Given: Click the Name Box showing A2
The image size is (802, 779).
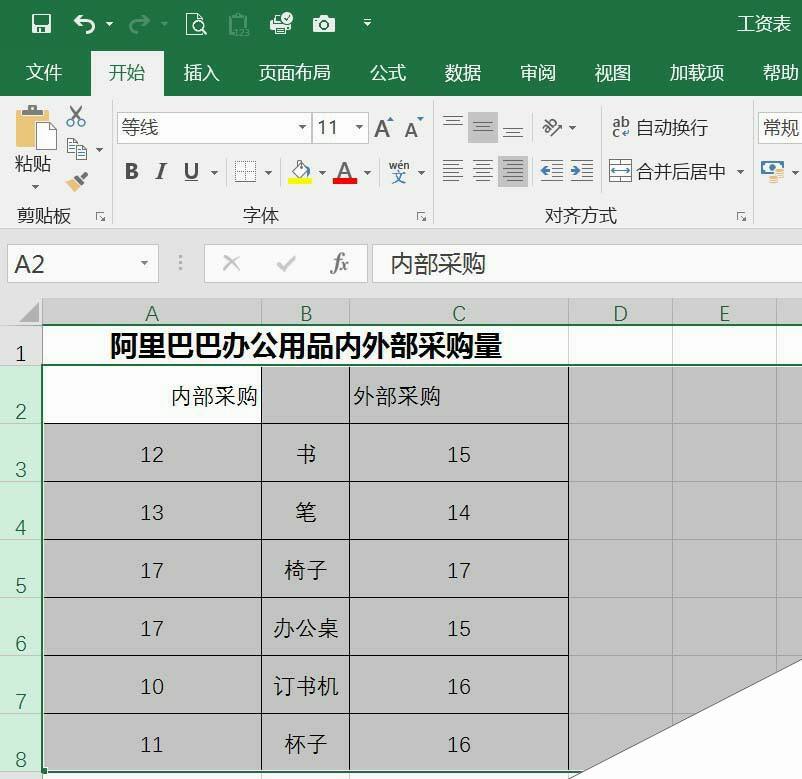Looking at the screenshot, I should (72, 263).
